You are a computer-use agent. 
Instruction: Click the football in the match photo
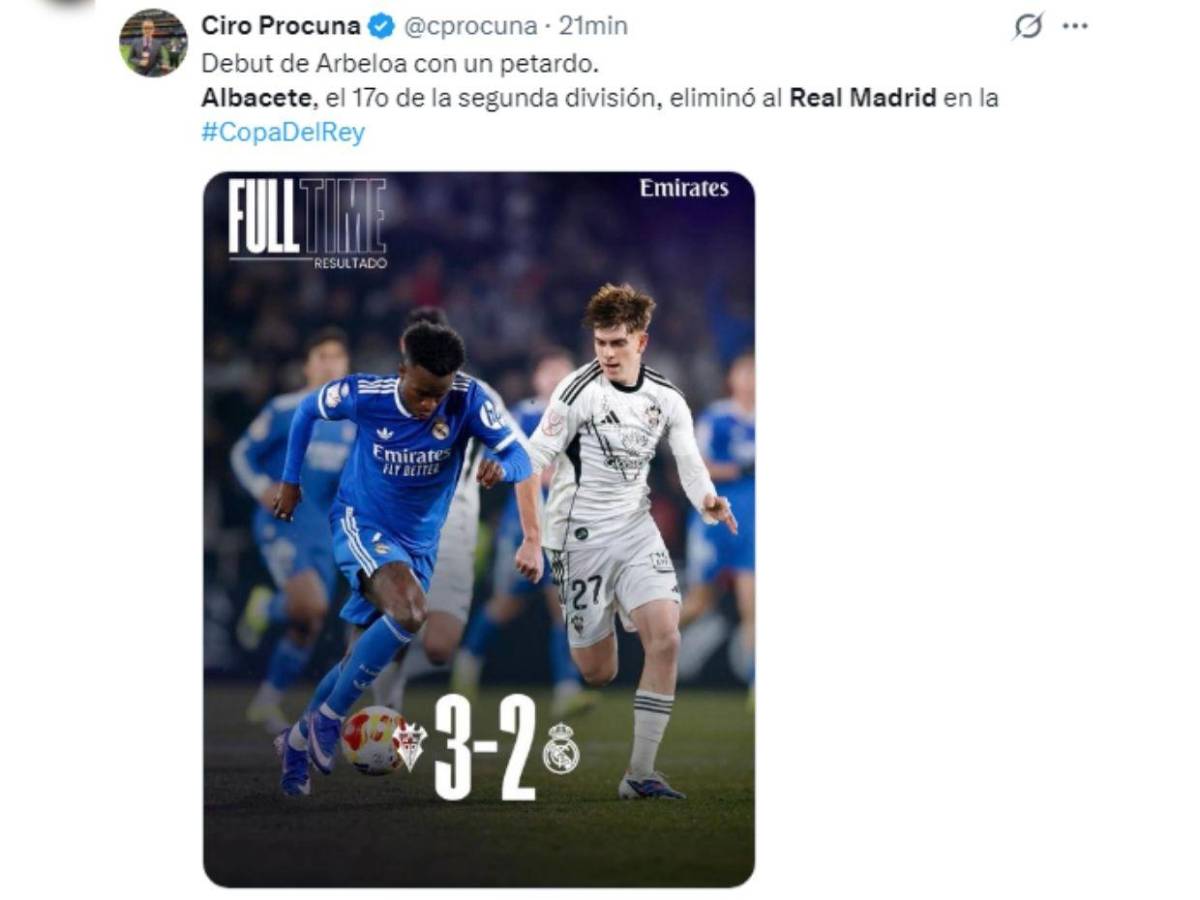pos(371,741)
